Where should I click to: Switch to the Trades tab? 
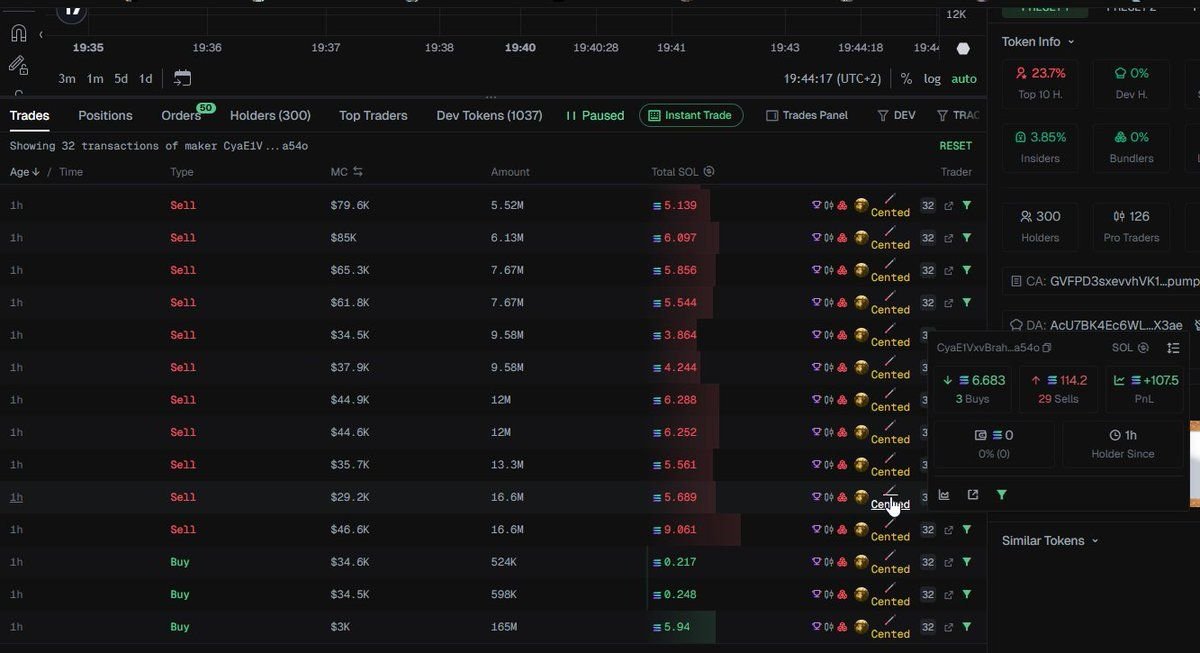pyautogui.click(x=30, y=115)
